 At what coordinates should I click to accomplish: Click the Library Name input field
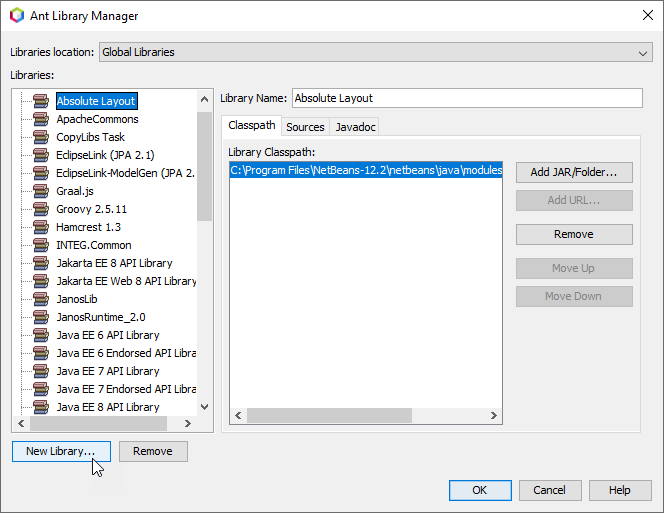click(467, 98)
